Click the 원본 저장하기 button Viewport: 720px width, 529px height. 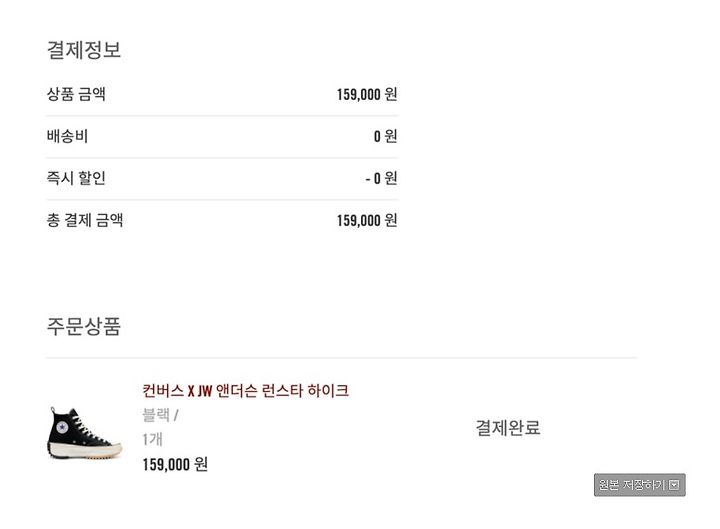639,485
